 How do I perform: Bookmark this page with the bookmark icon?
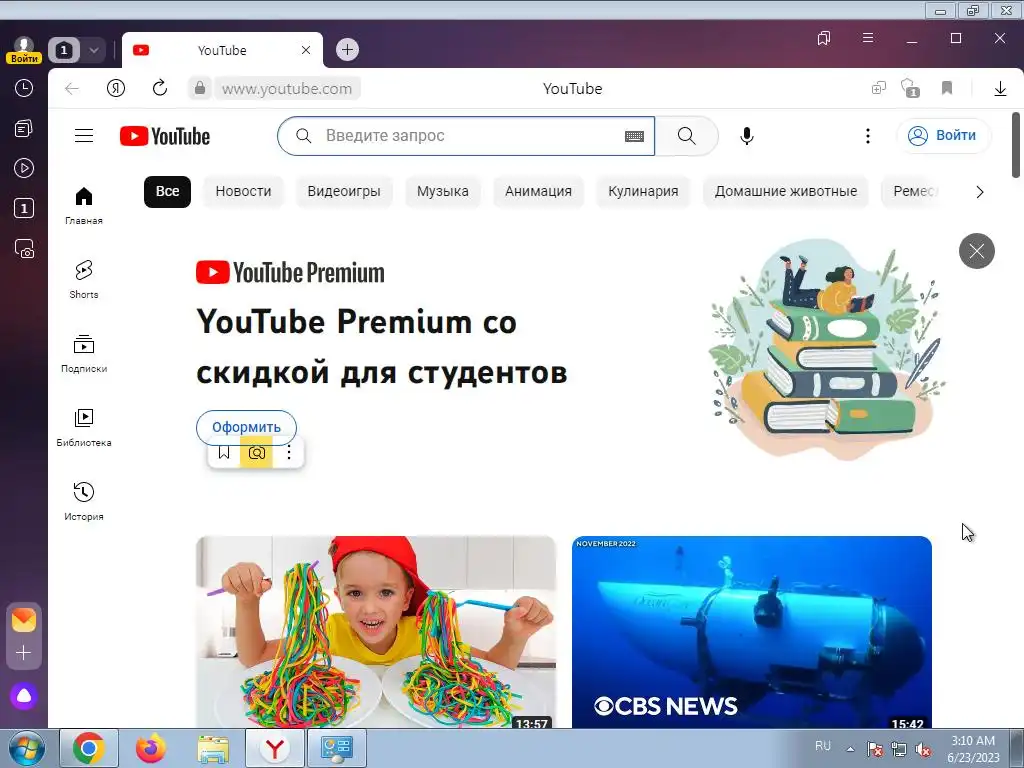[x=947, y=88]
